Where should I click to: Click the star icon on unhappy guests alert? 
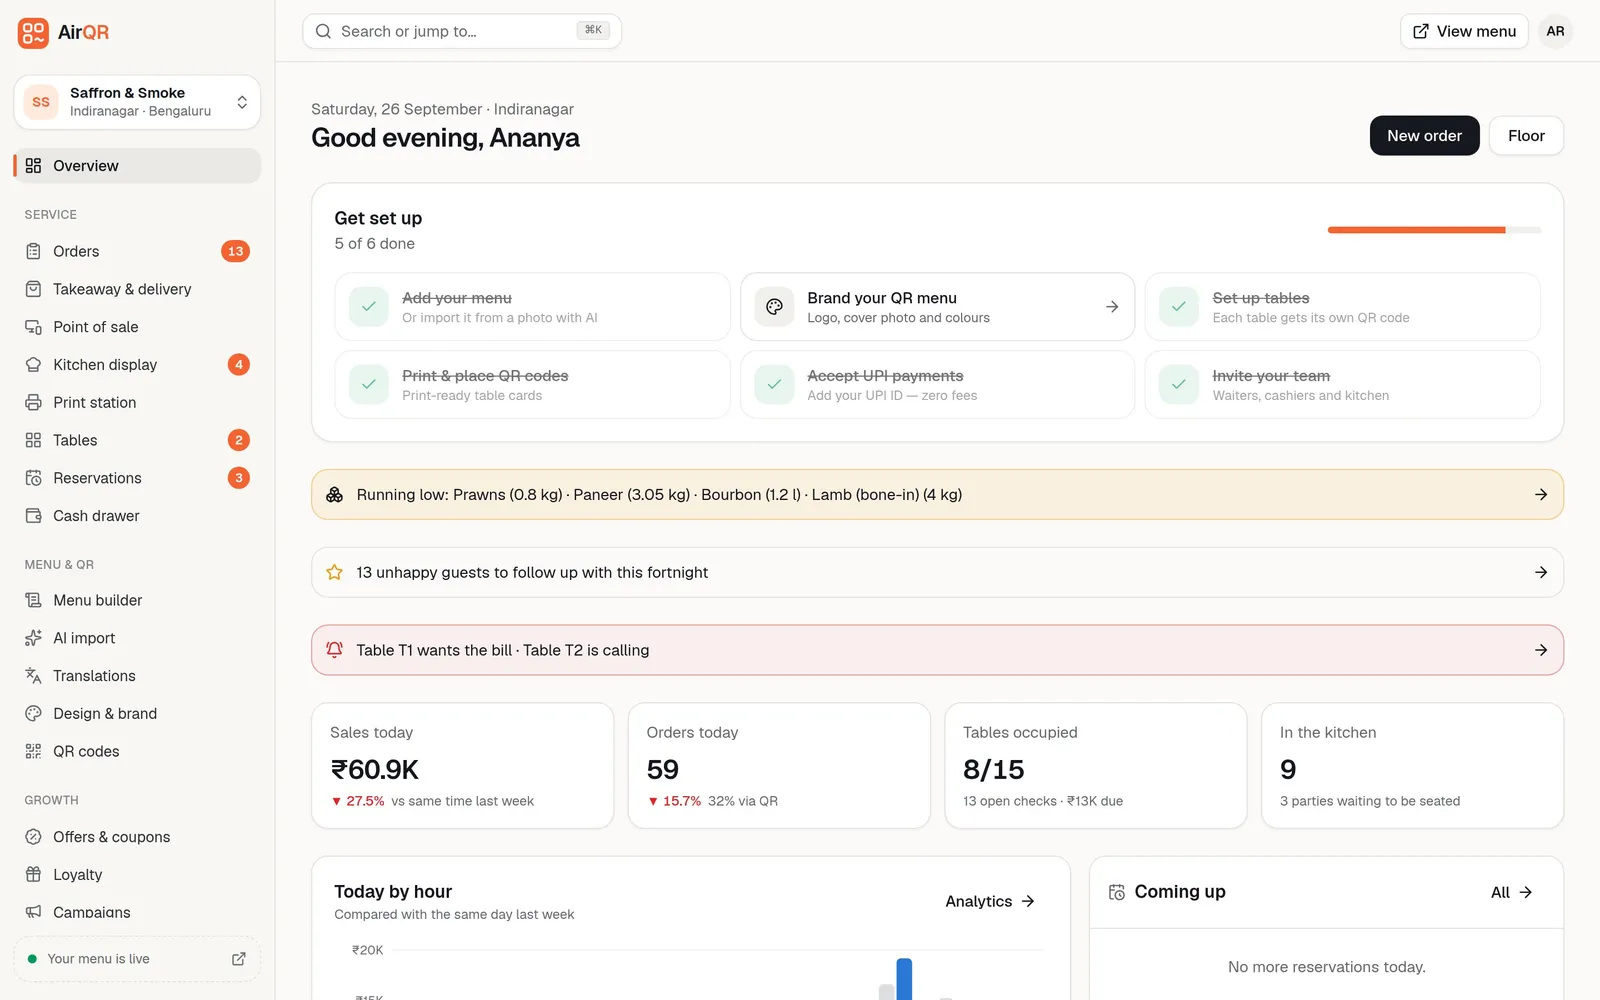(334, 572)
